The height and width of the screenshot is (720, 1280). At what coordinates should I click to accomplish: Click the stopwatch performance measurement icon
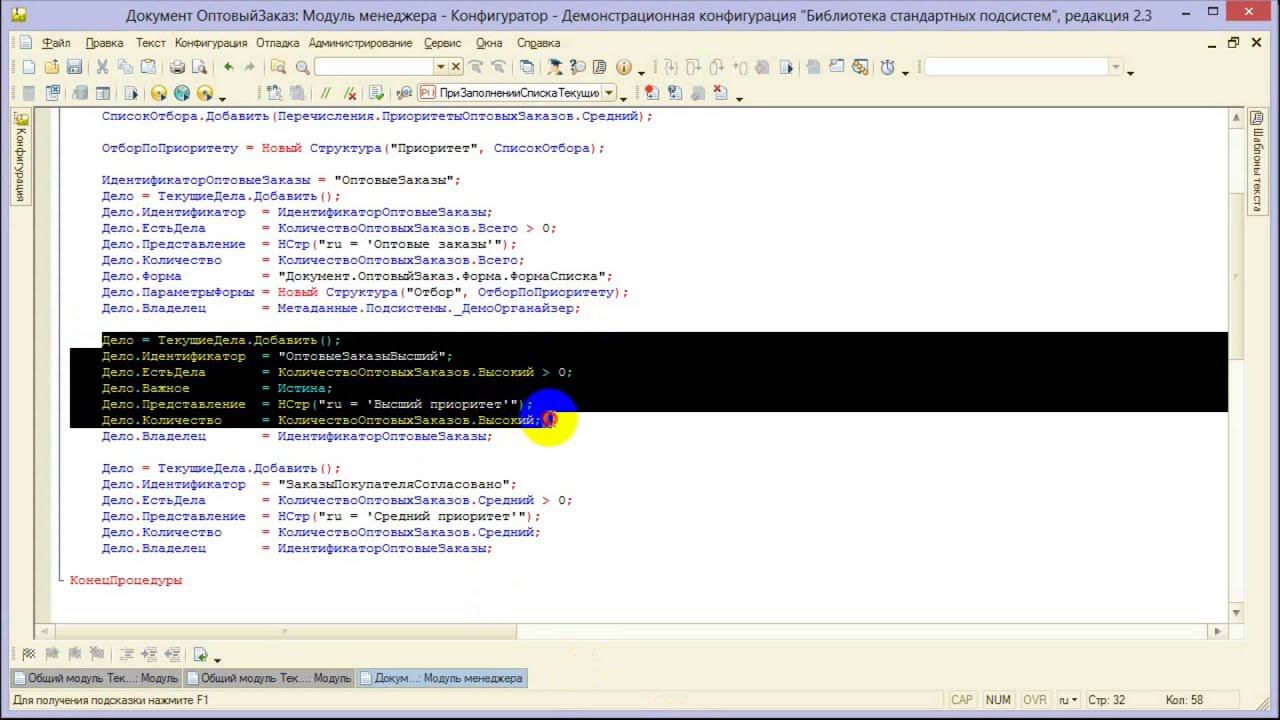[x=887, y=67]
